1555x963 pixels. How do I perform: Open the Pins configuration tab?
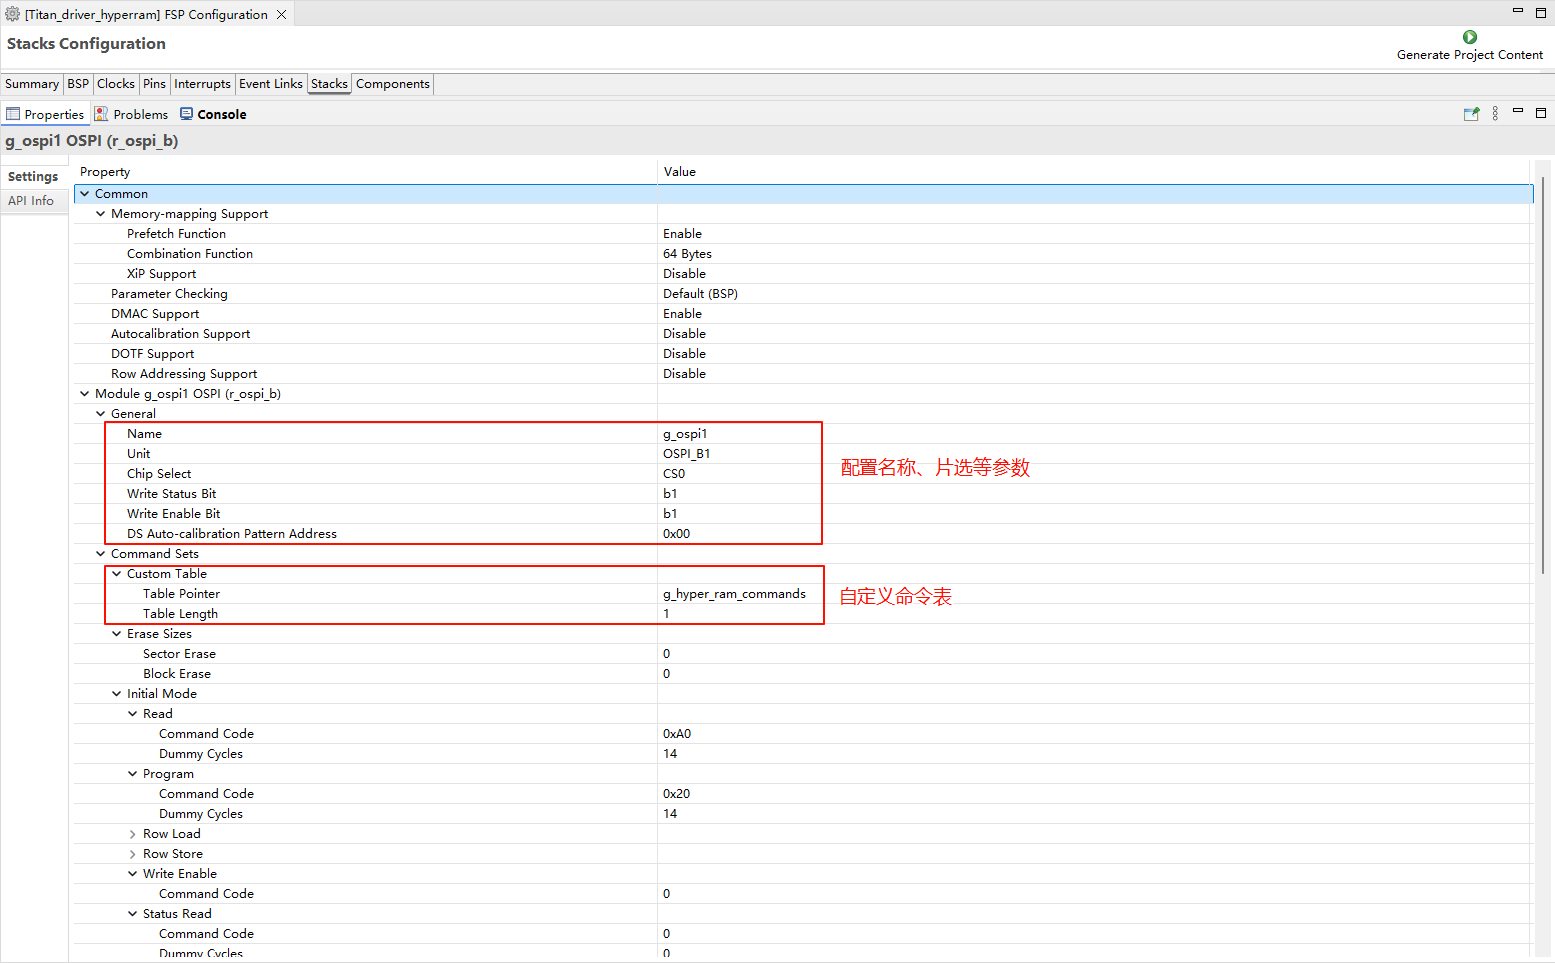pos(154,84)
